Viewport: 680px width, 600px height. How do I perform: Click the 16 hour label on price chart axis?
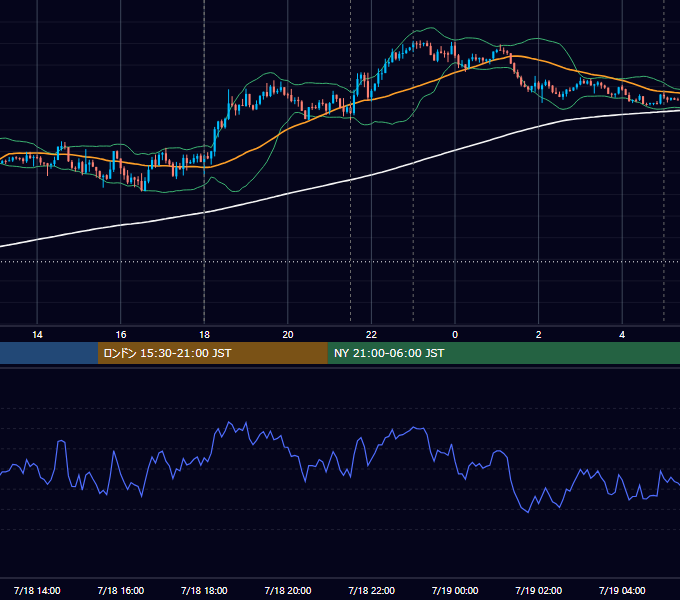click(x=121, y=335)
